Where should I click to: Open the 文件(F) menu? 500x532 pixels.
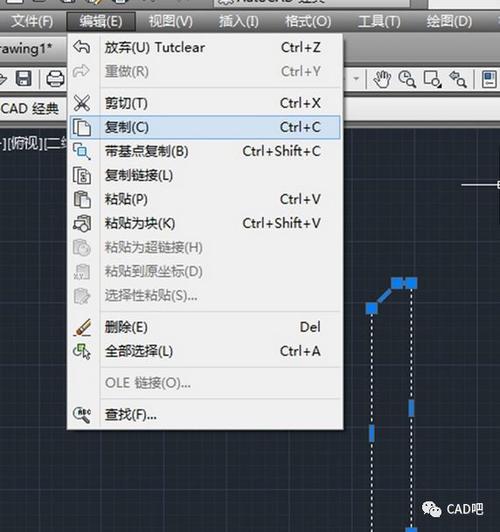pyautogui.click(x=32, y=22)
